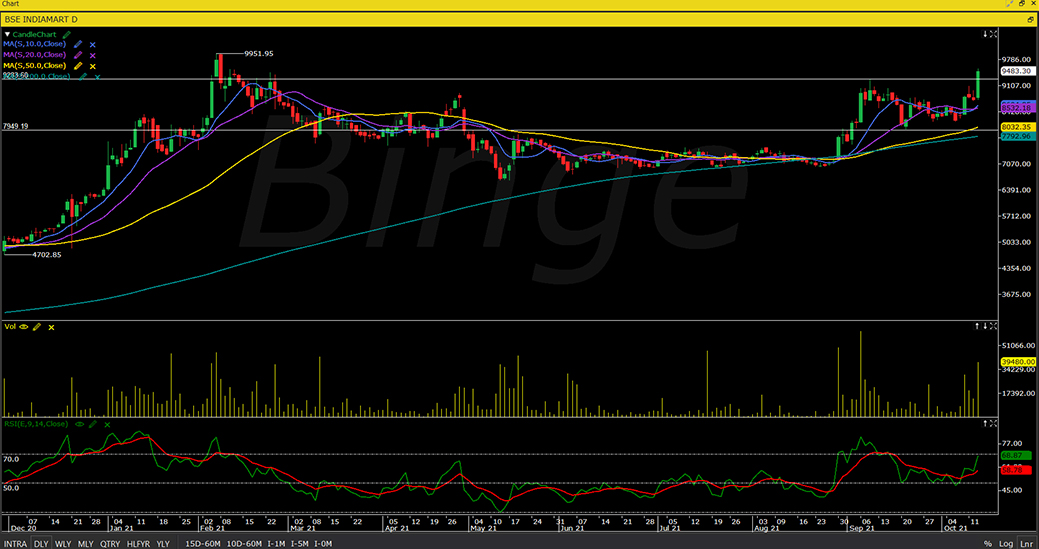Screen dimensions: 1039x549
Task: Move the Vol pane down with the arrow
Action: click(985, 326)
